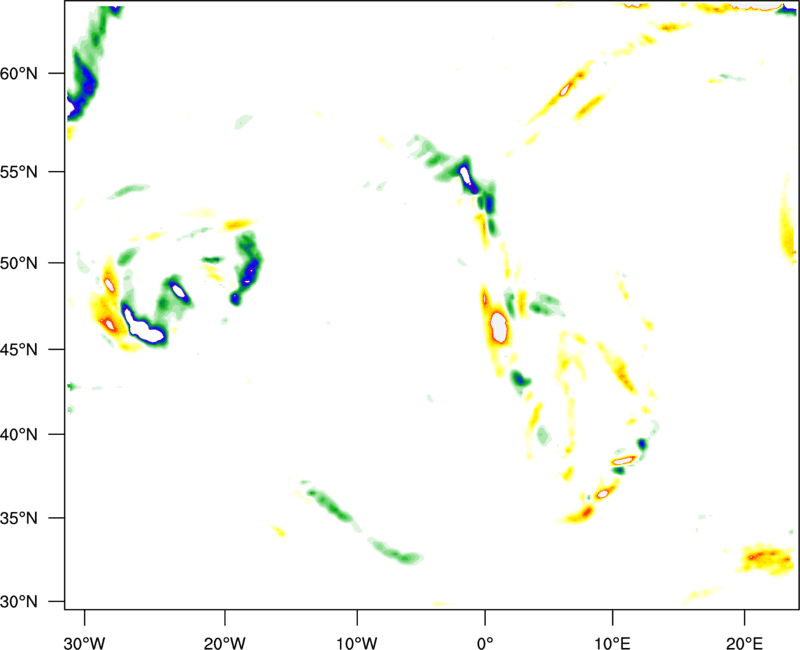This screenshot has width=800, height=650.
Task: Click the 45°N latitude label
Action: click(19, 350)
